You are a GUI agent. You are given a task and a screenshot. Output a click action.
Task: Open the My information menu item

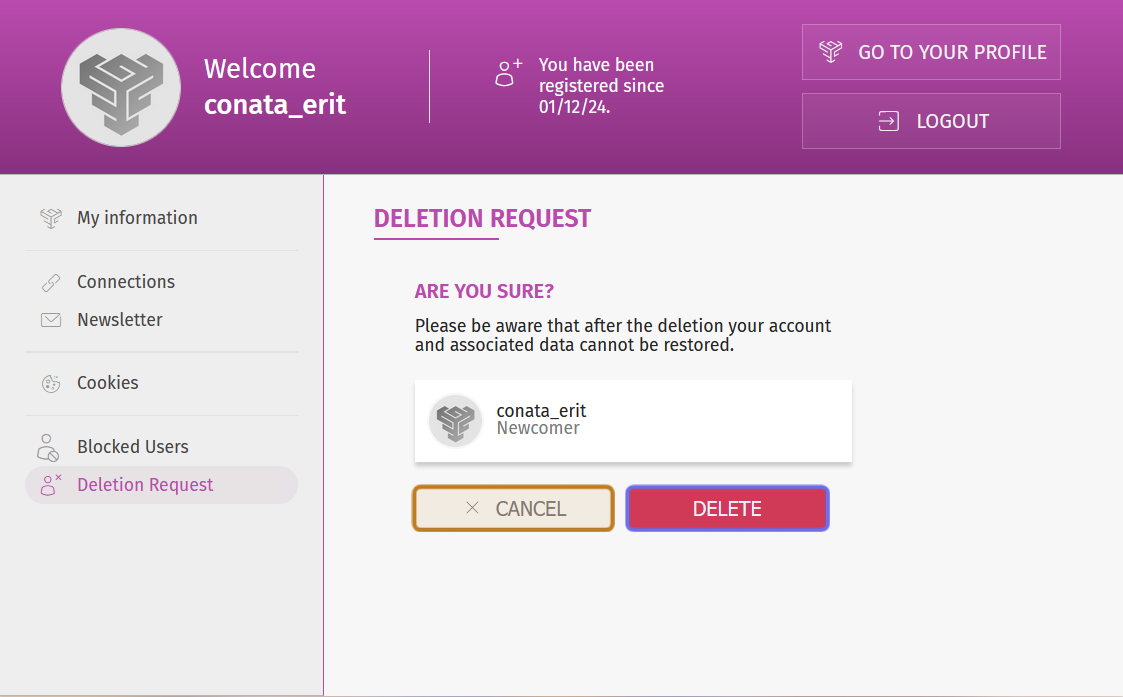point(137,218)
